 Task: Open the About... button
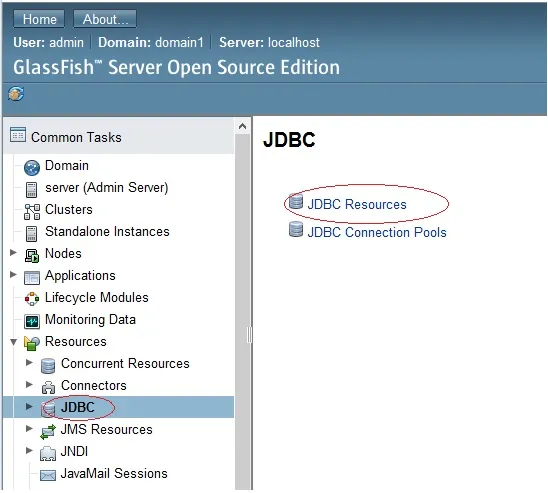click(105, 19)
